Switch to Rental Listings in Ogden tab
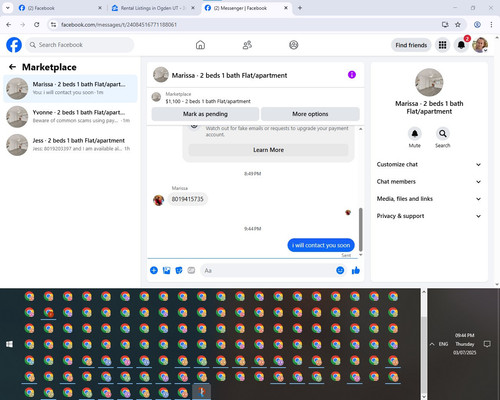Image resolution: width=500 pixels, height=400 pixels. (x=153, y=8)
